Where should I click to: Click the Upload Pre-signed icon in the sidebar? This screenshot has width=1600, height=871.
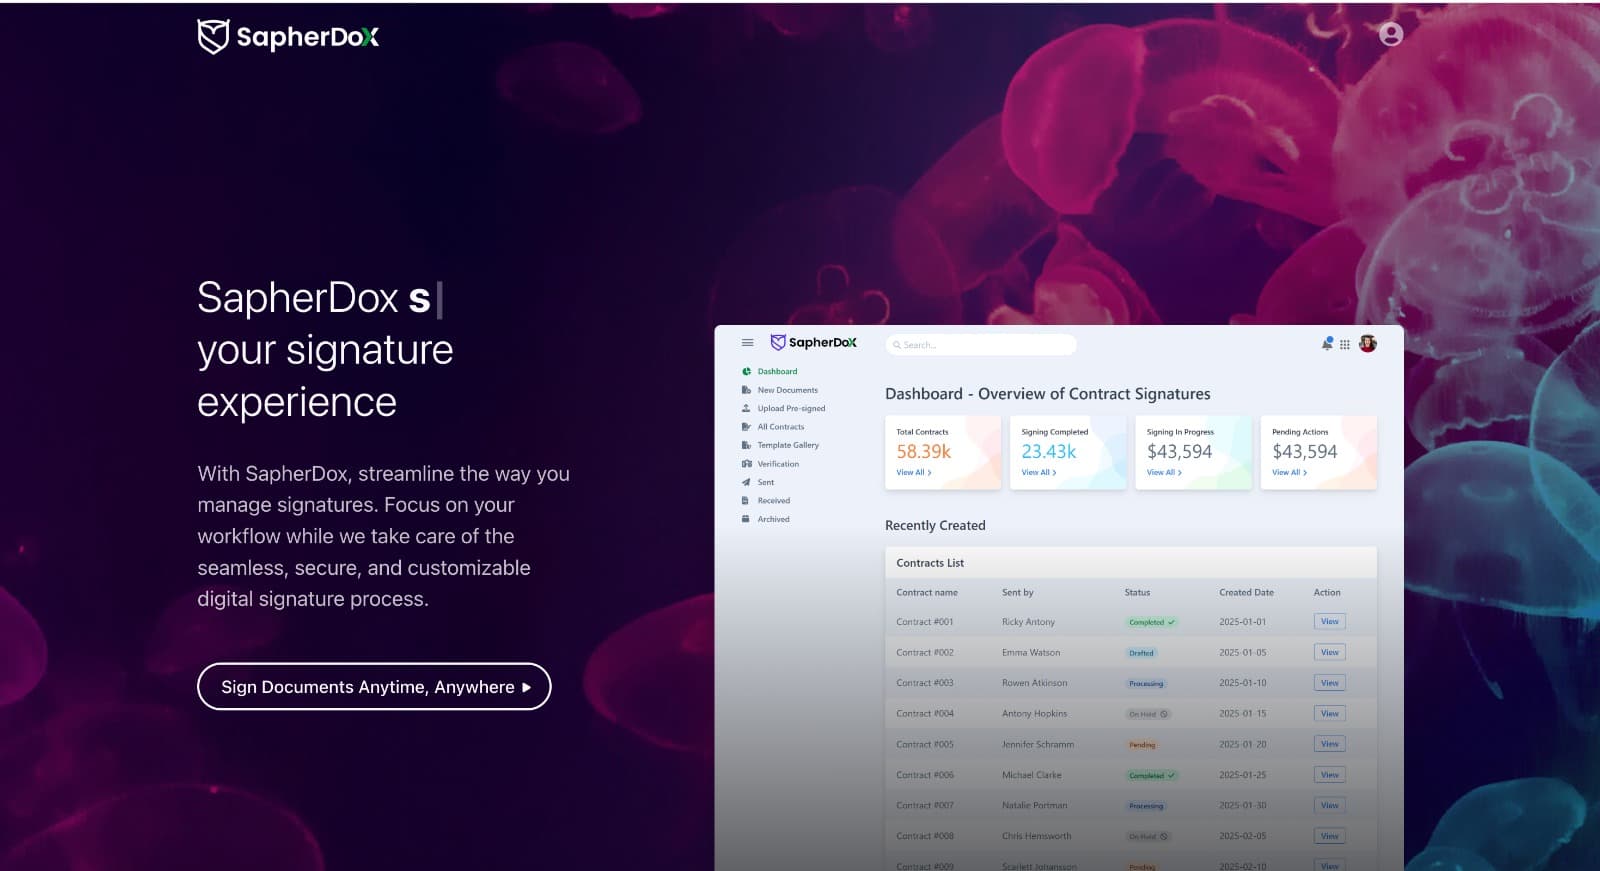coord(746,408)
